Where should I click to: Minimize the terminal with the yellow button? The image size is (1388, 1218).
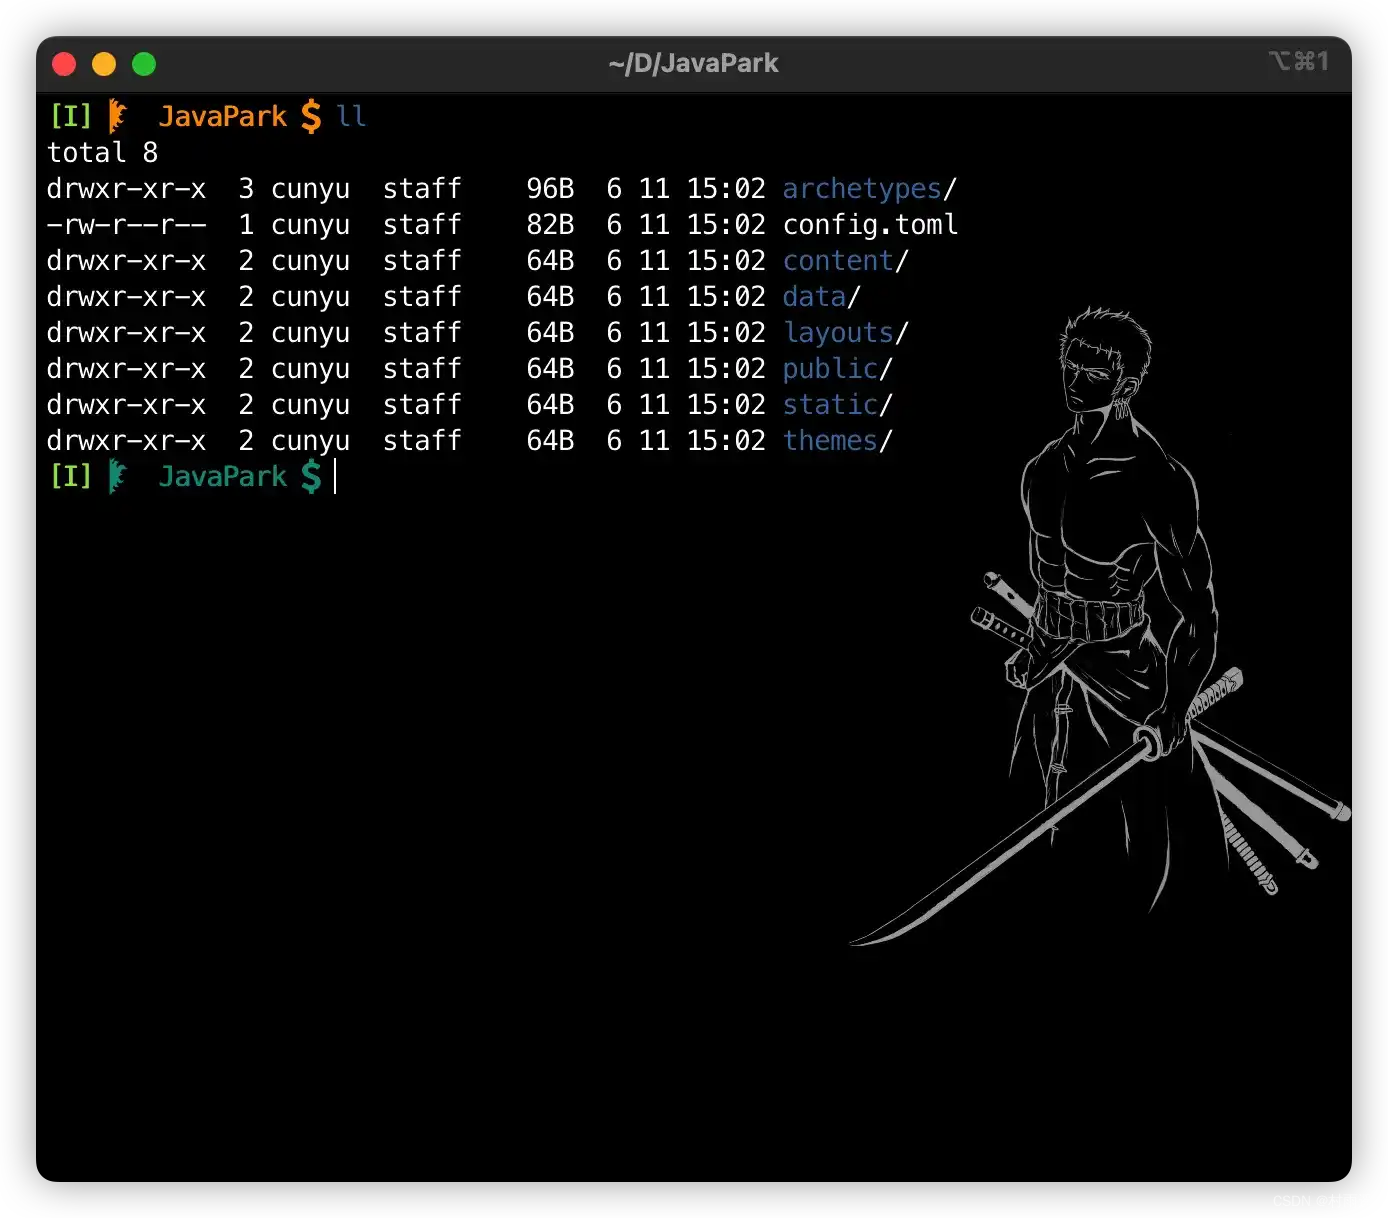(104, 64)
